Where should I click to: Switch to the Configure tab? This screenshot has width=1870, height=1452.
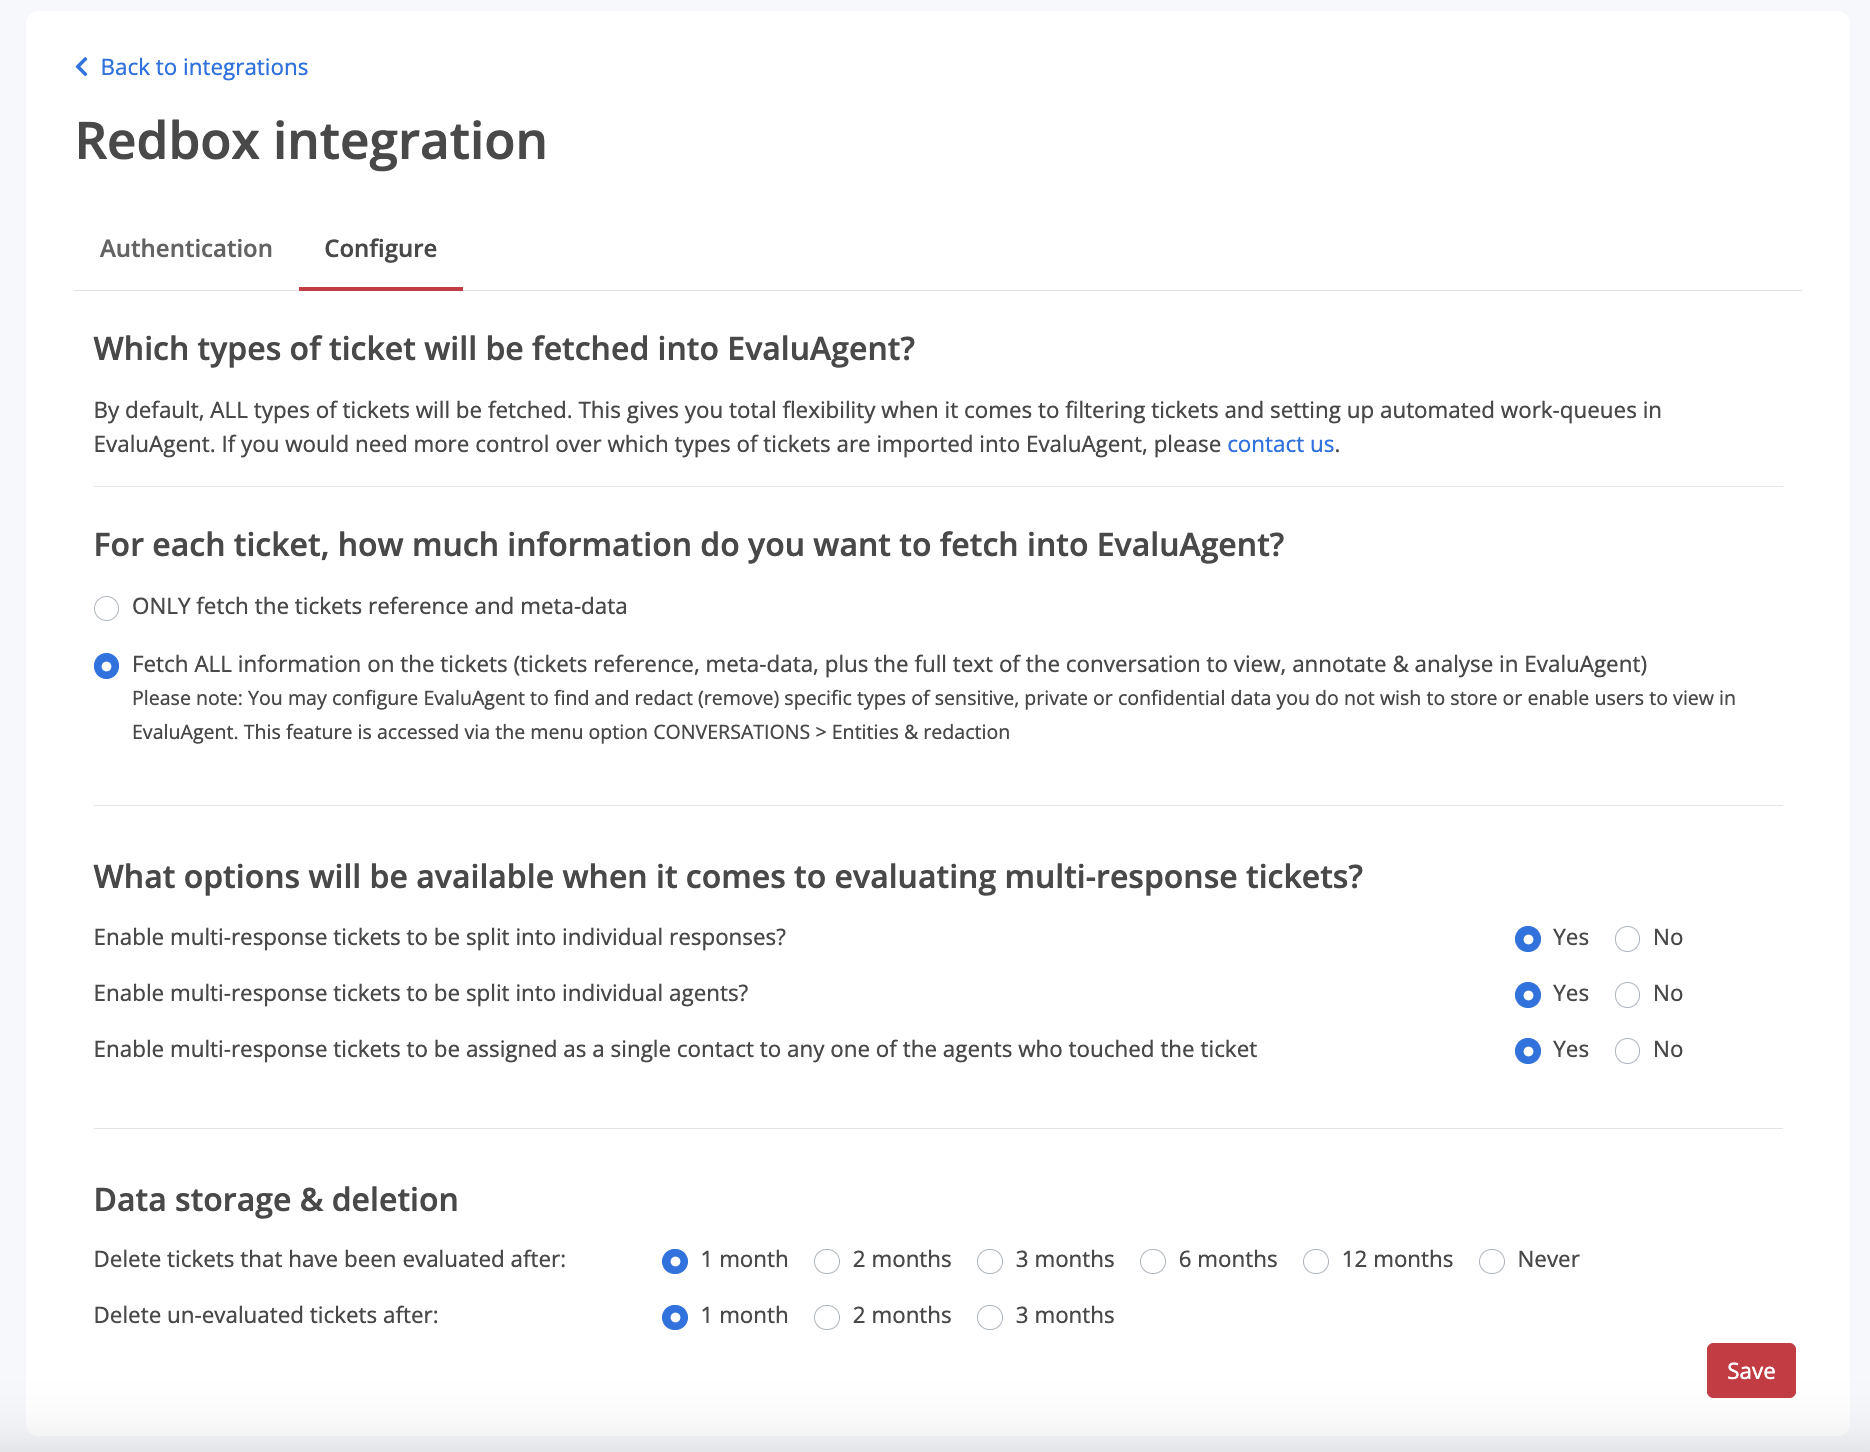(381, 248)
